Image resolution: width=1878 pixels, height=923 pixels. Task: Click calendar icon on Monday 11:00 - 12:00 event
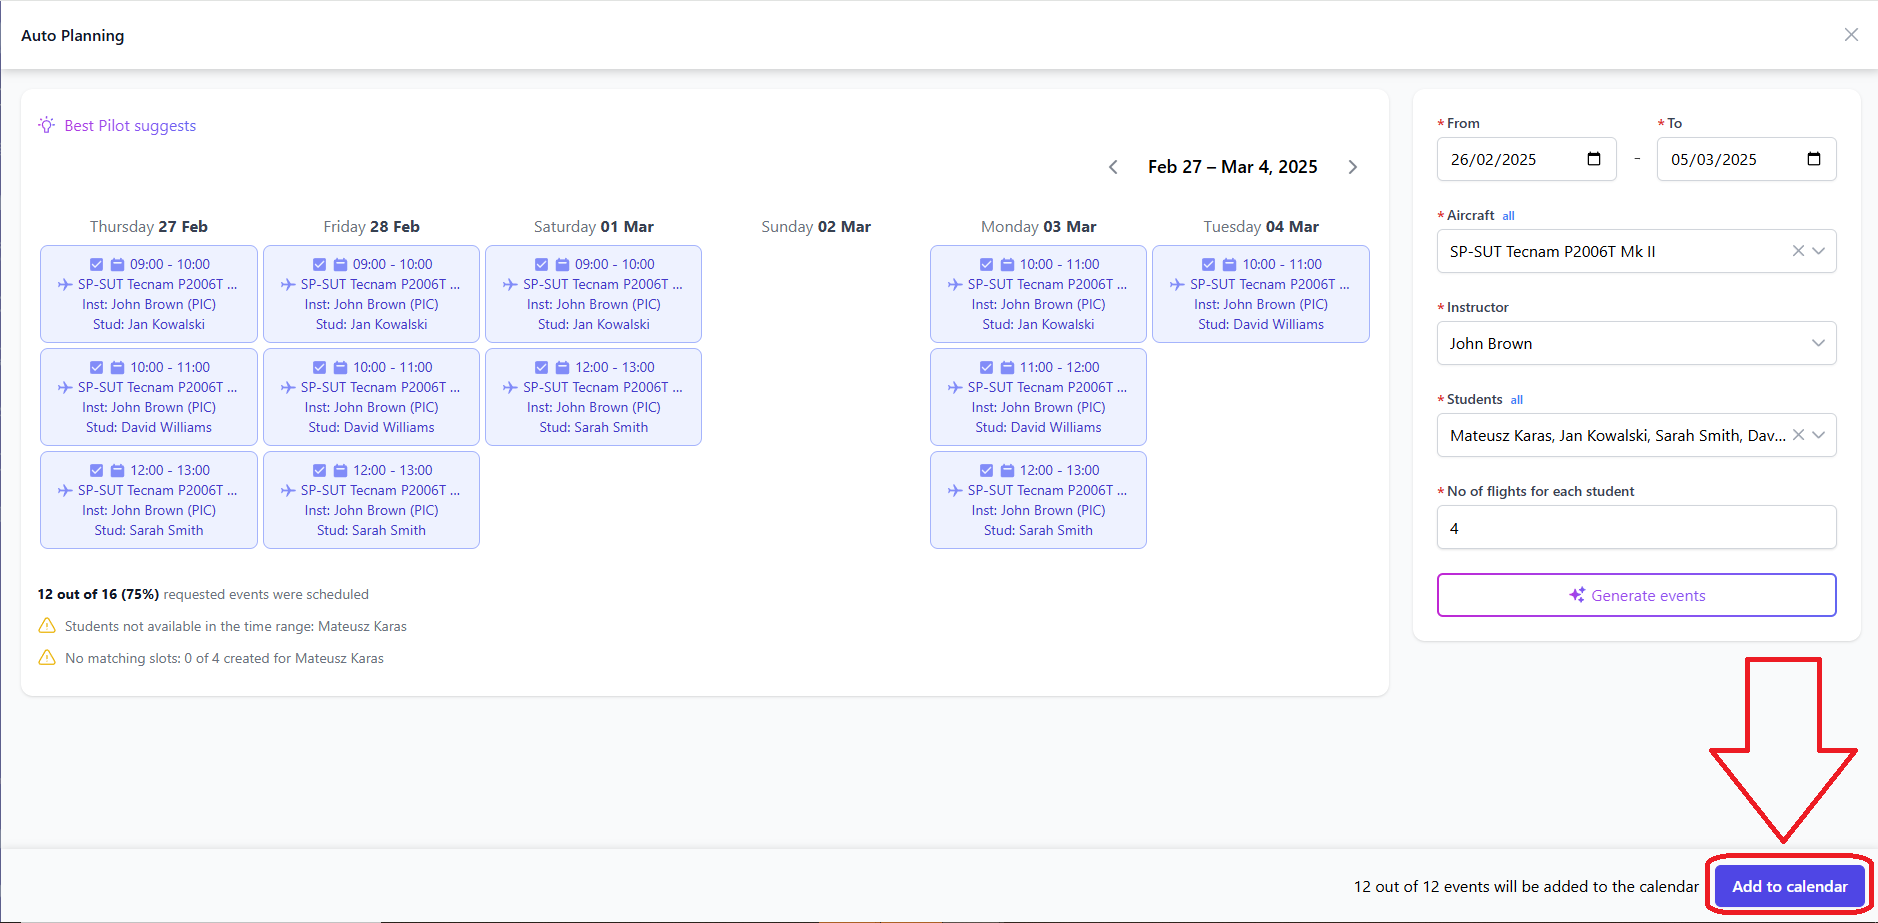point(1007,367)
